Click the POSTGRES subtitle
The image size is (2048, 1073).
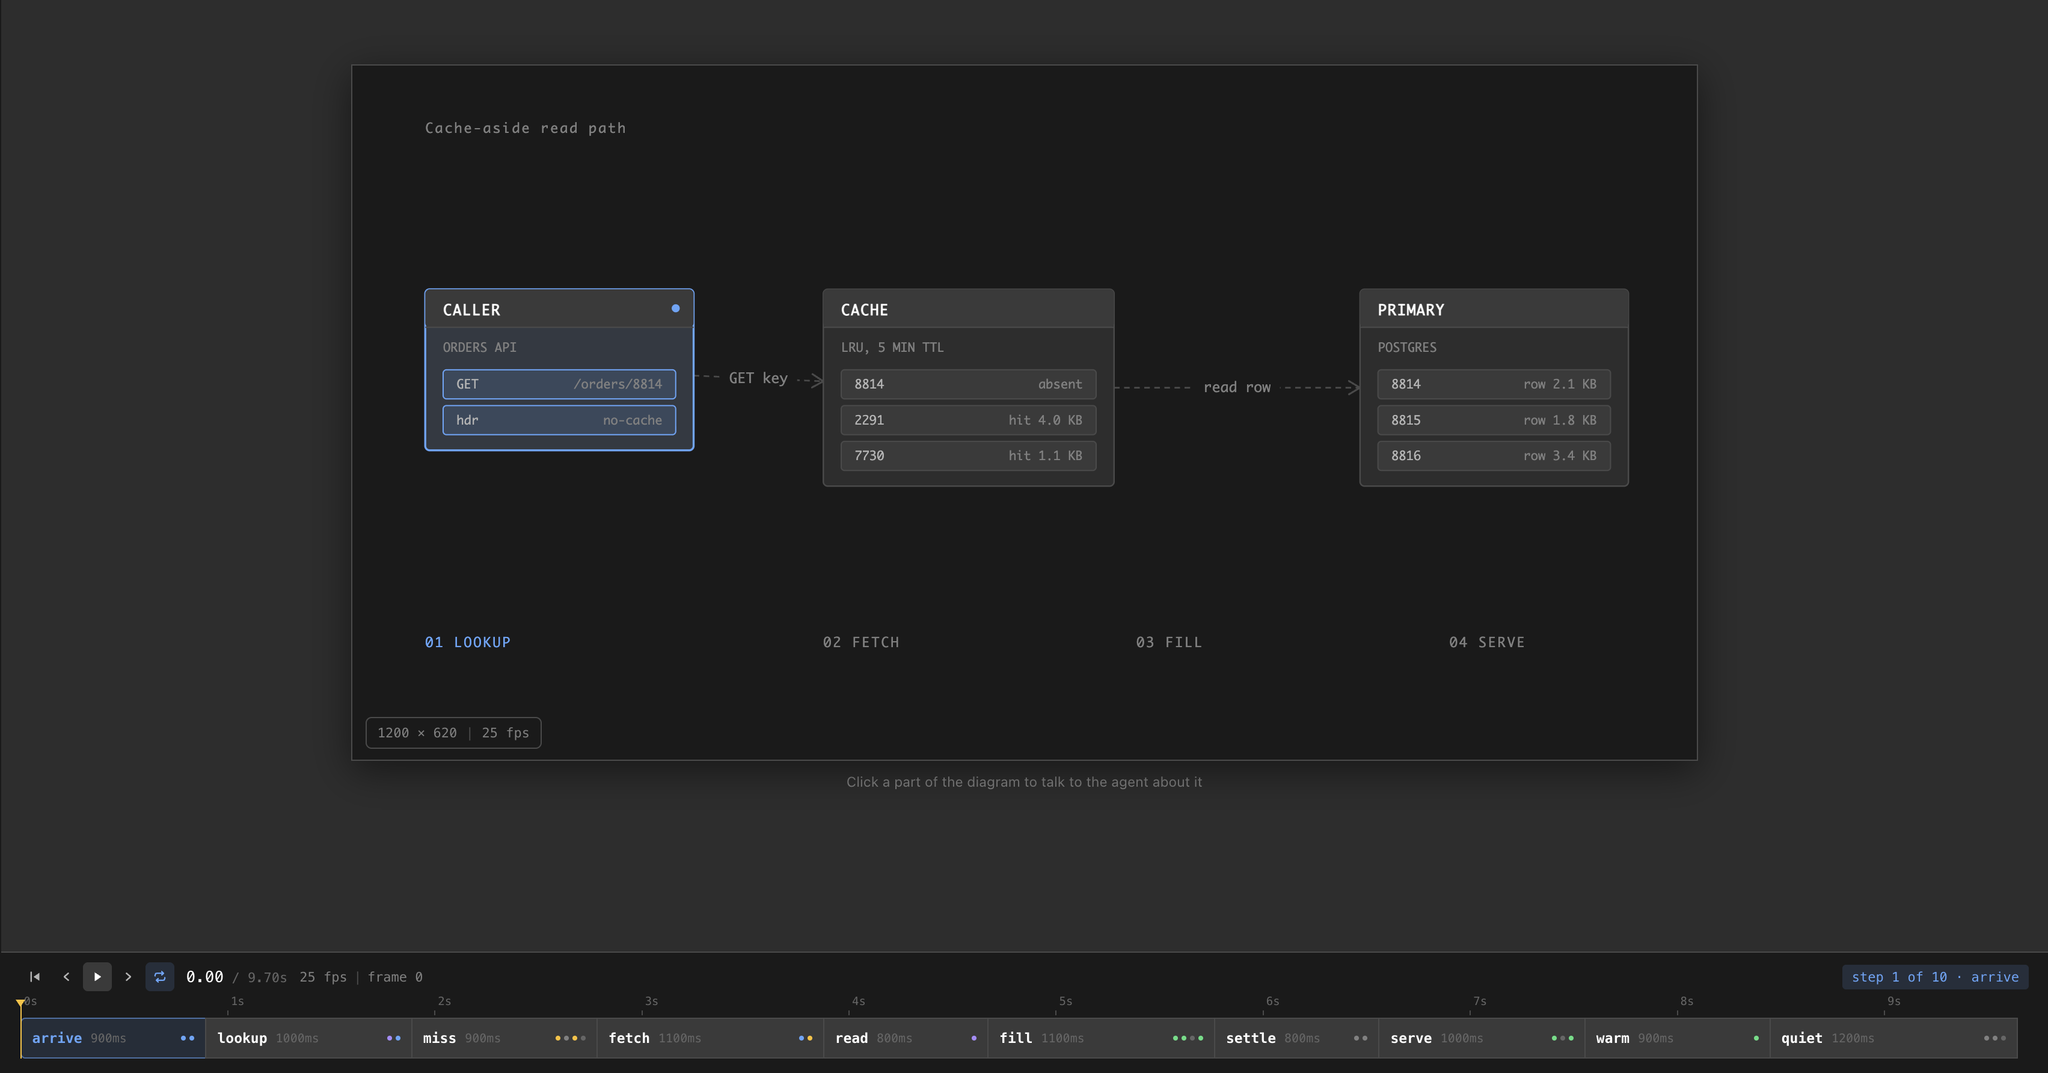pos(1407,347)
